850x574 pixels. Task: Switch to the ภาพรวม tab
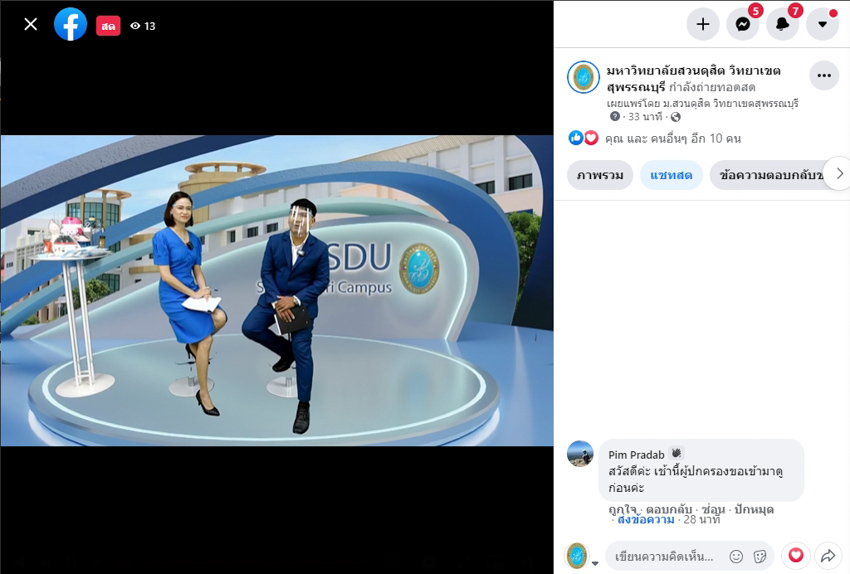(x=600, y=175)
